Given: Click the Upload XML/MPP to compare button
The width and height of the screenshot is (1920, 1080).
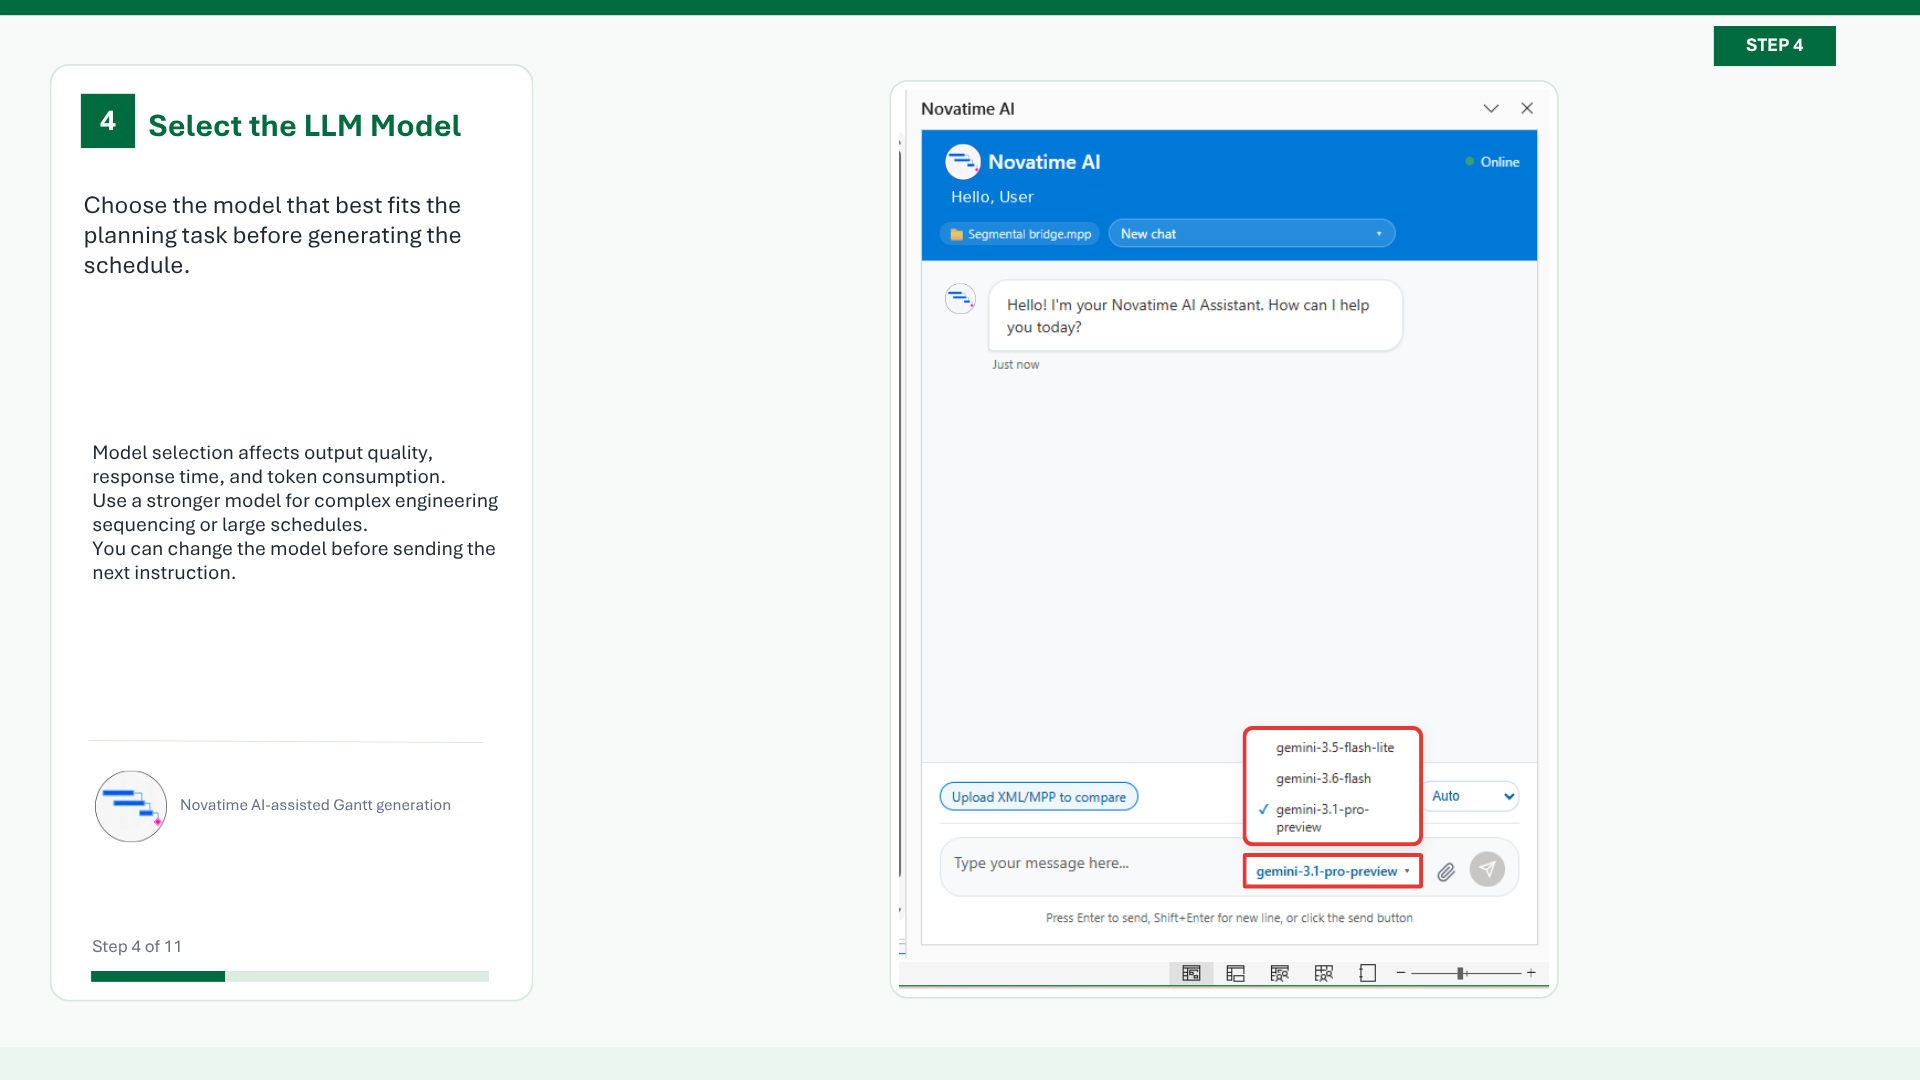Looking at the screenshot, I should click(x=1039, y=797).
